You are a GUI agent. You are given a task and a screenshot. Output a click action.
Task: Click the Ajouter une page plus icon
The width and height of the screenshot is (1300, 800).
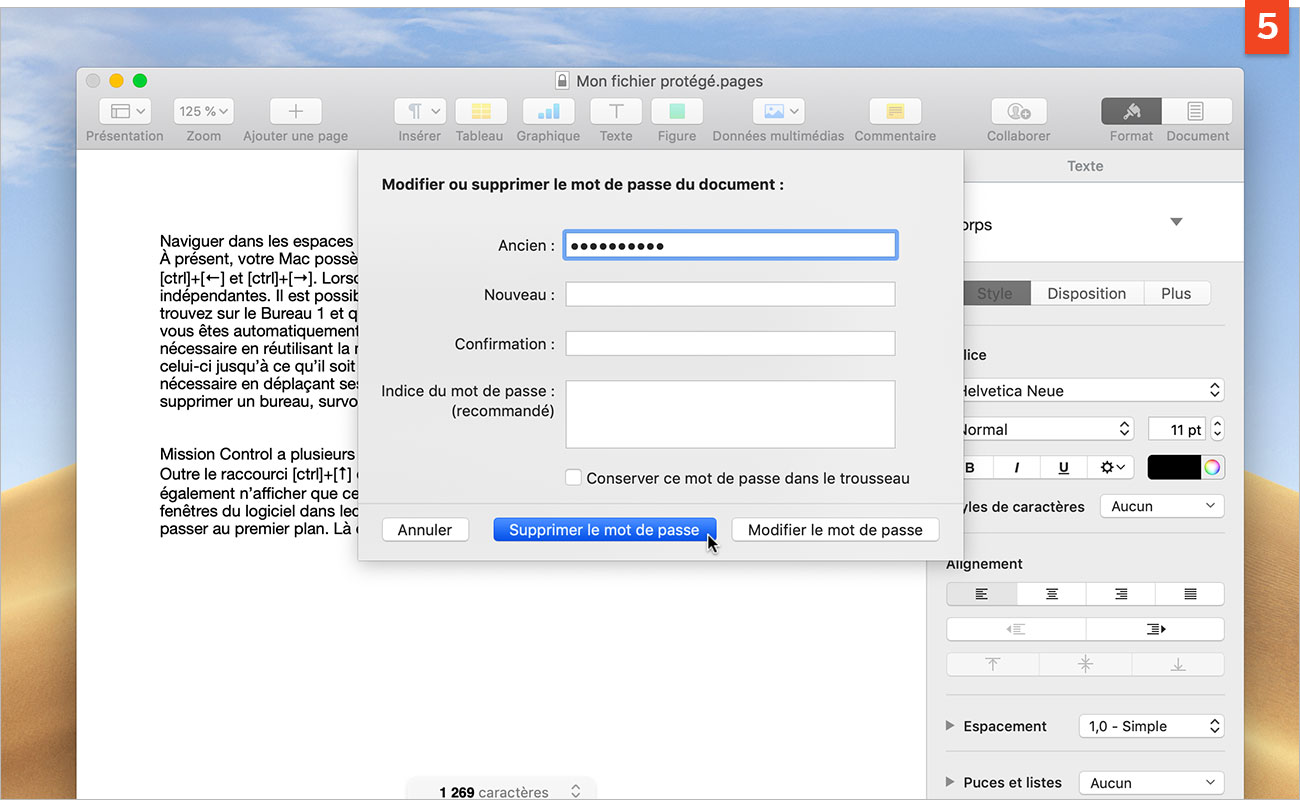(295, 111)
